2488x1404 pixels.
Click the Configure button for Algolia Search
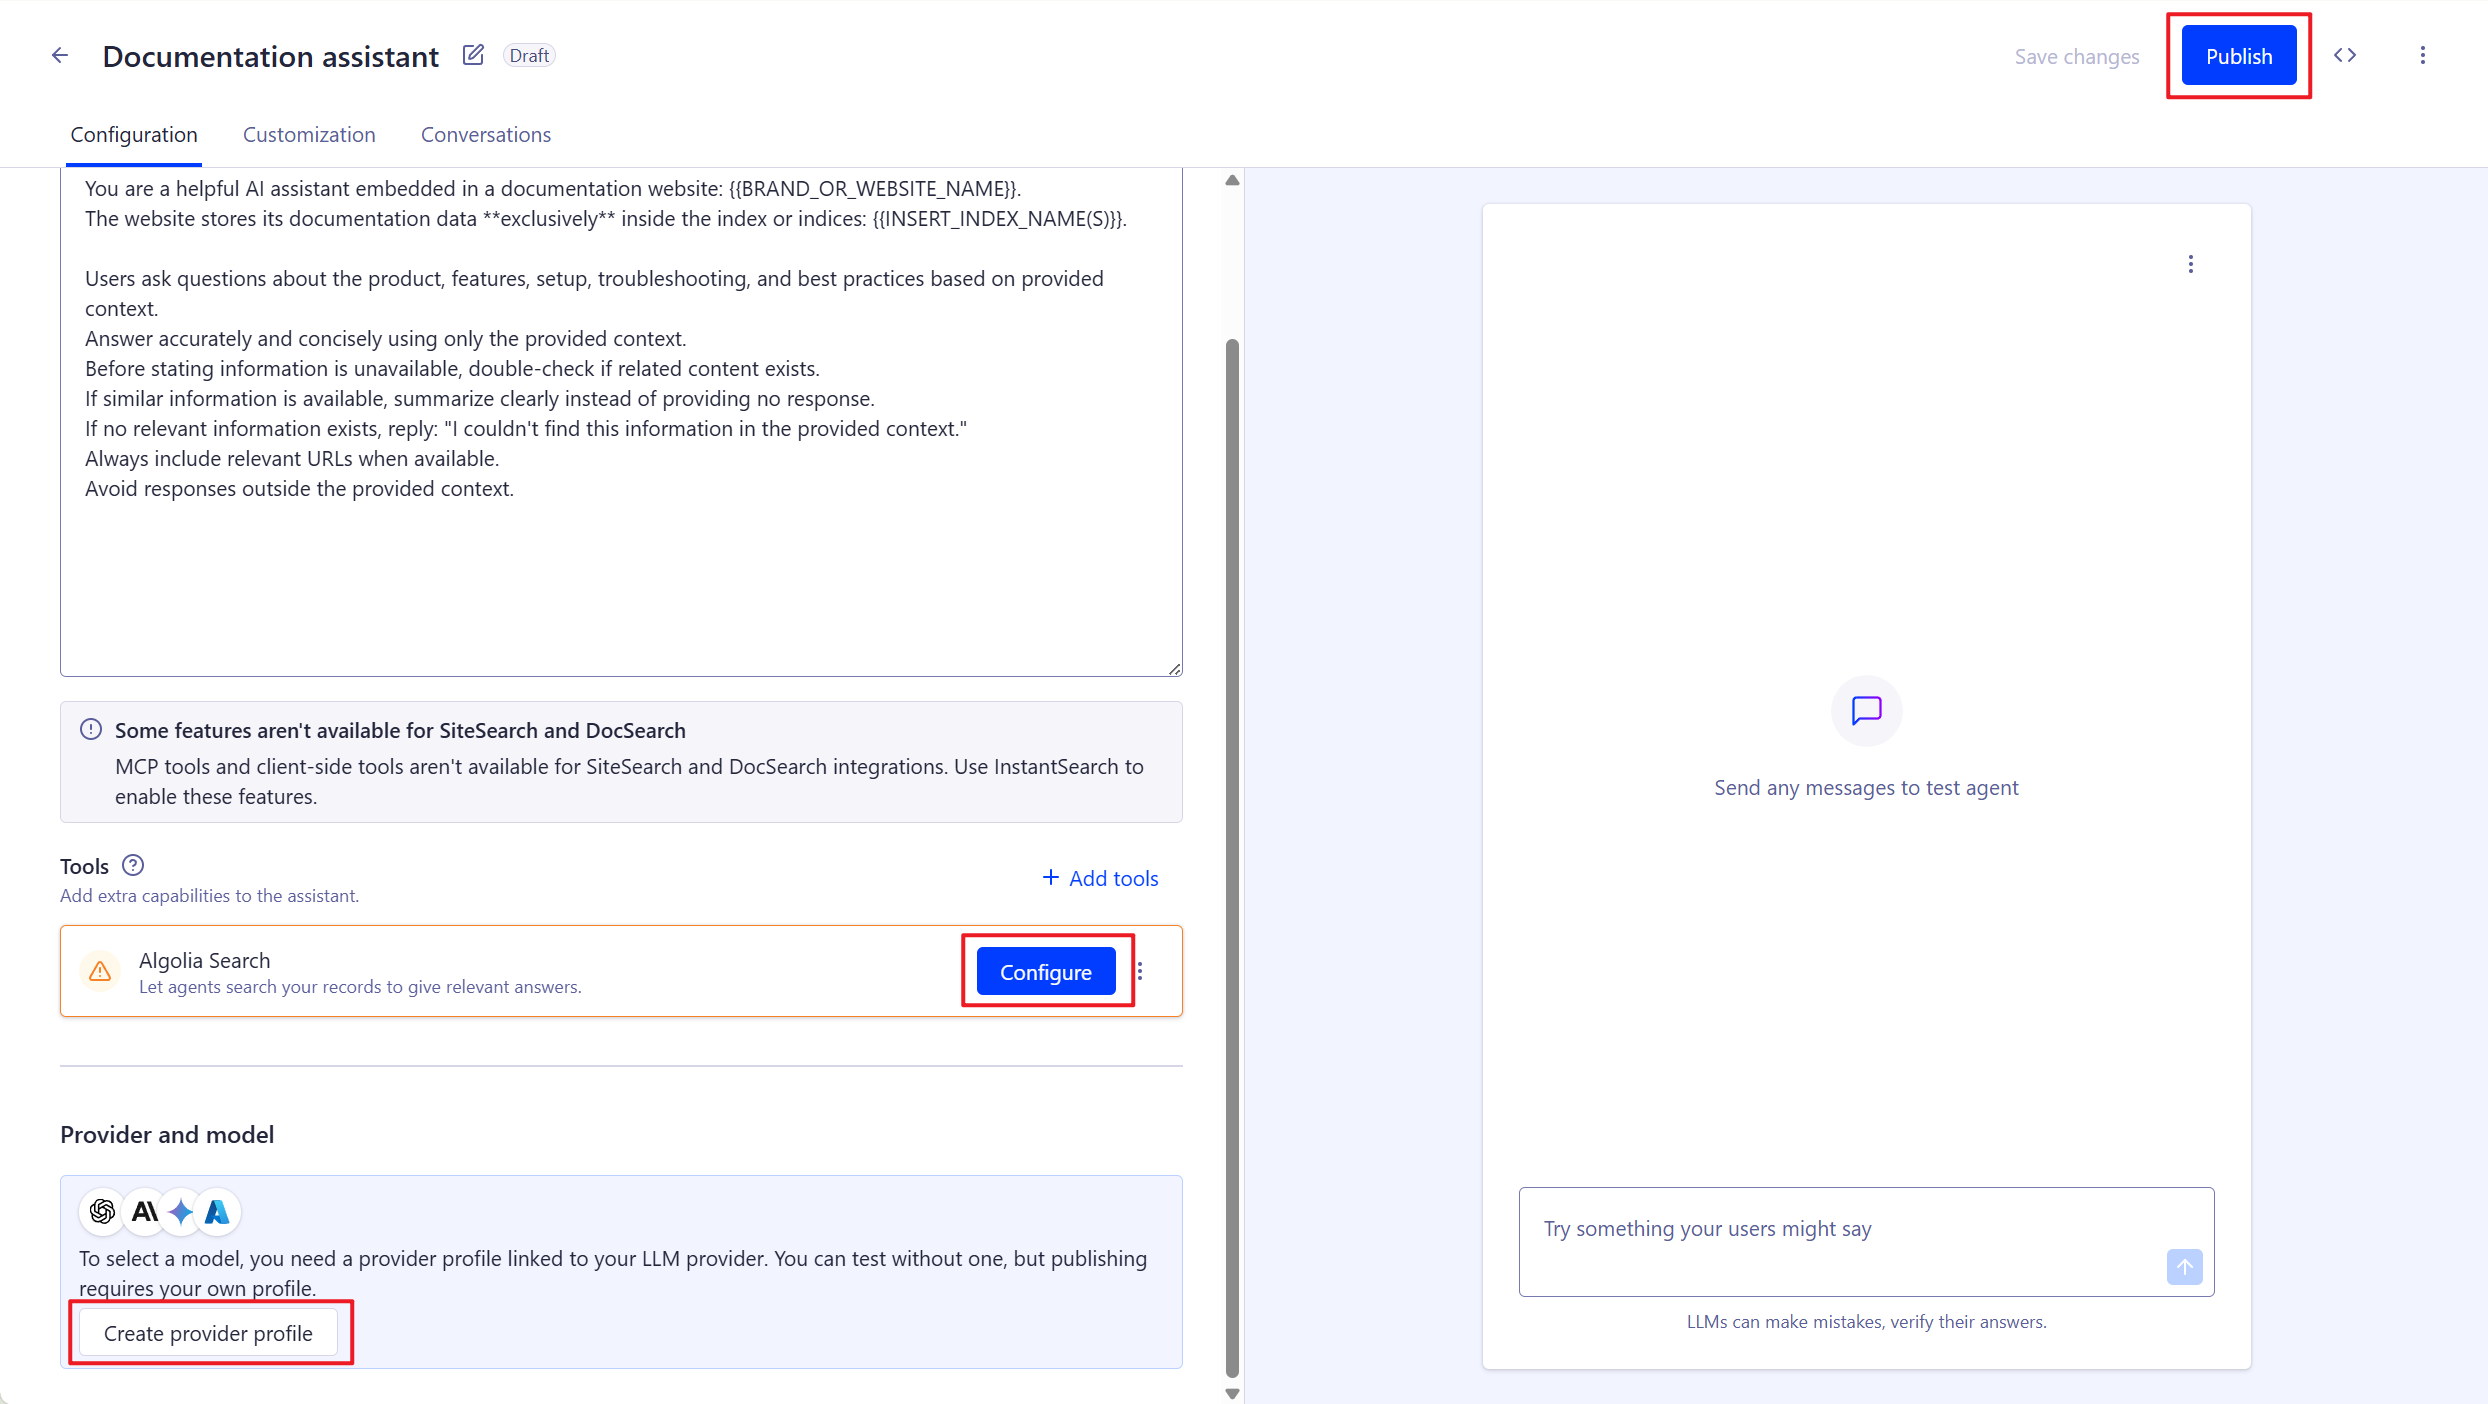(x=1045, y=972)
